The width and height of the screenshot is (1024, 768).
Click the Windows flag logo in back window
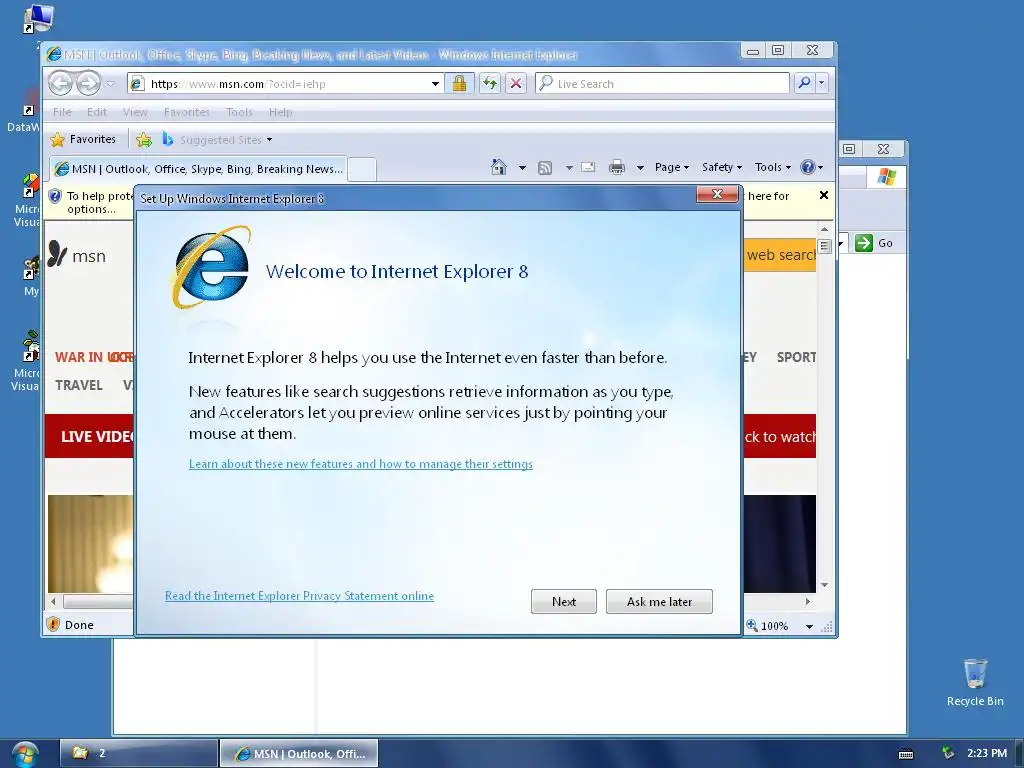click(x=886, y=176)
